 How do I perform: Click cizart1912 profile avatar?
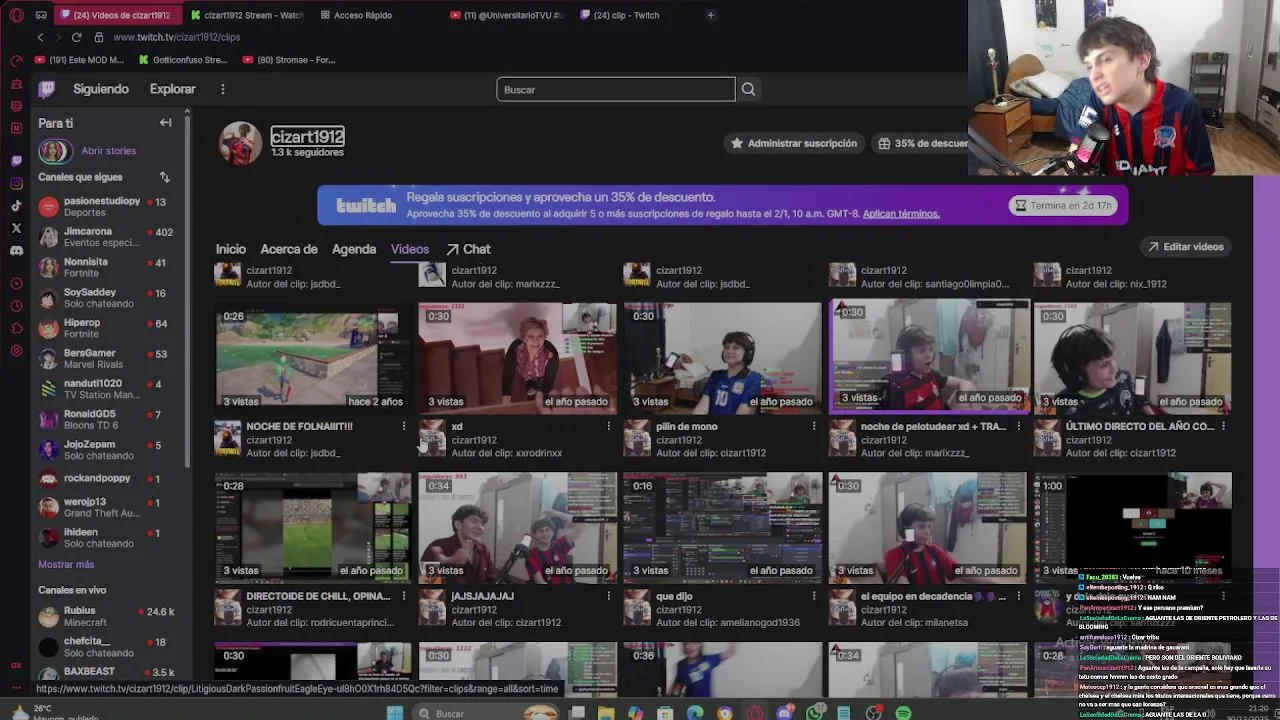(x=240, y=143)
